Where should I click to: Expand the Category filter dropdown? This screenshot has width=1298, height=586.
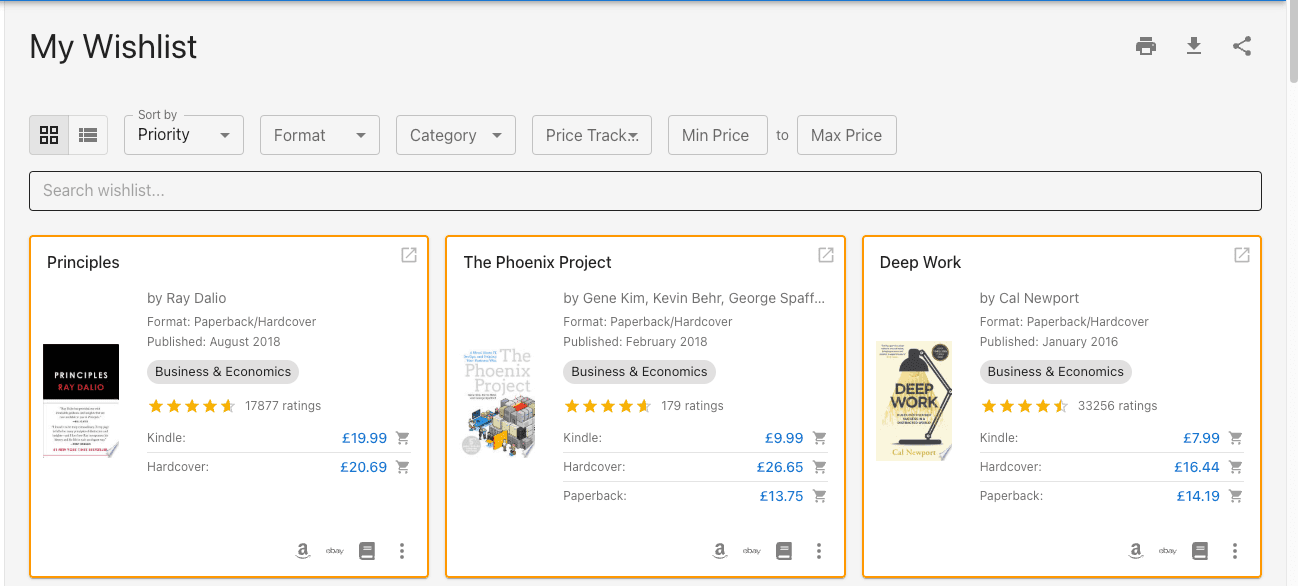click(456, 135)
